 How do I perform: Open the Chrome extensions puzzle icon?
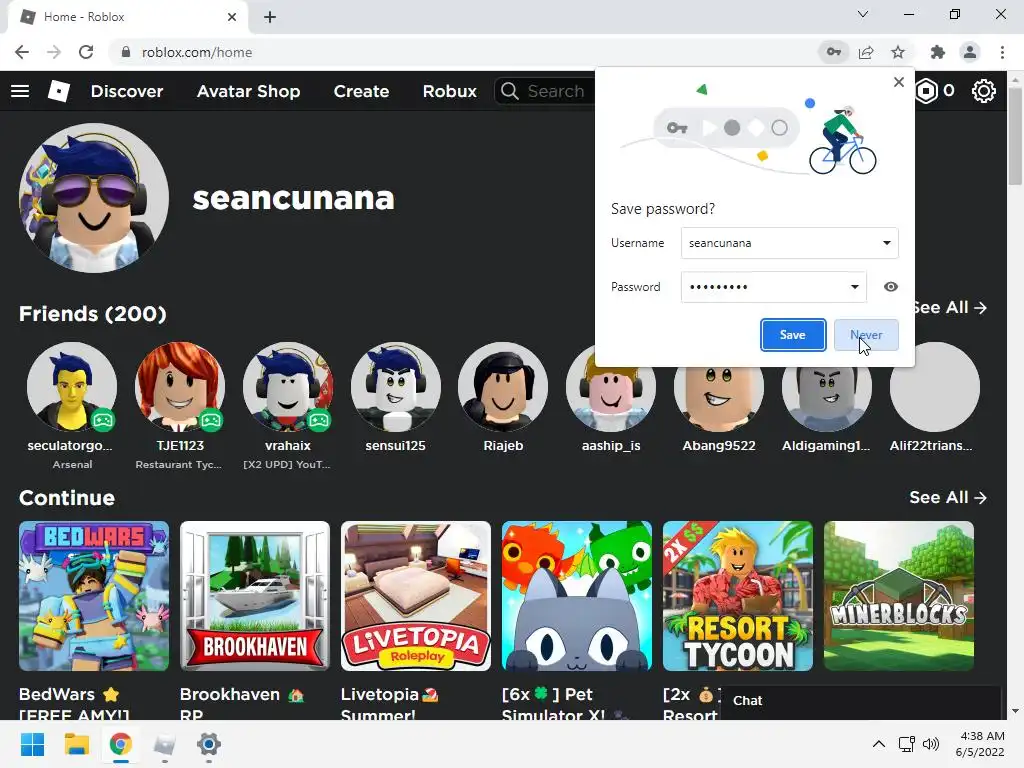coord(938,52)
